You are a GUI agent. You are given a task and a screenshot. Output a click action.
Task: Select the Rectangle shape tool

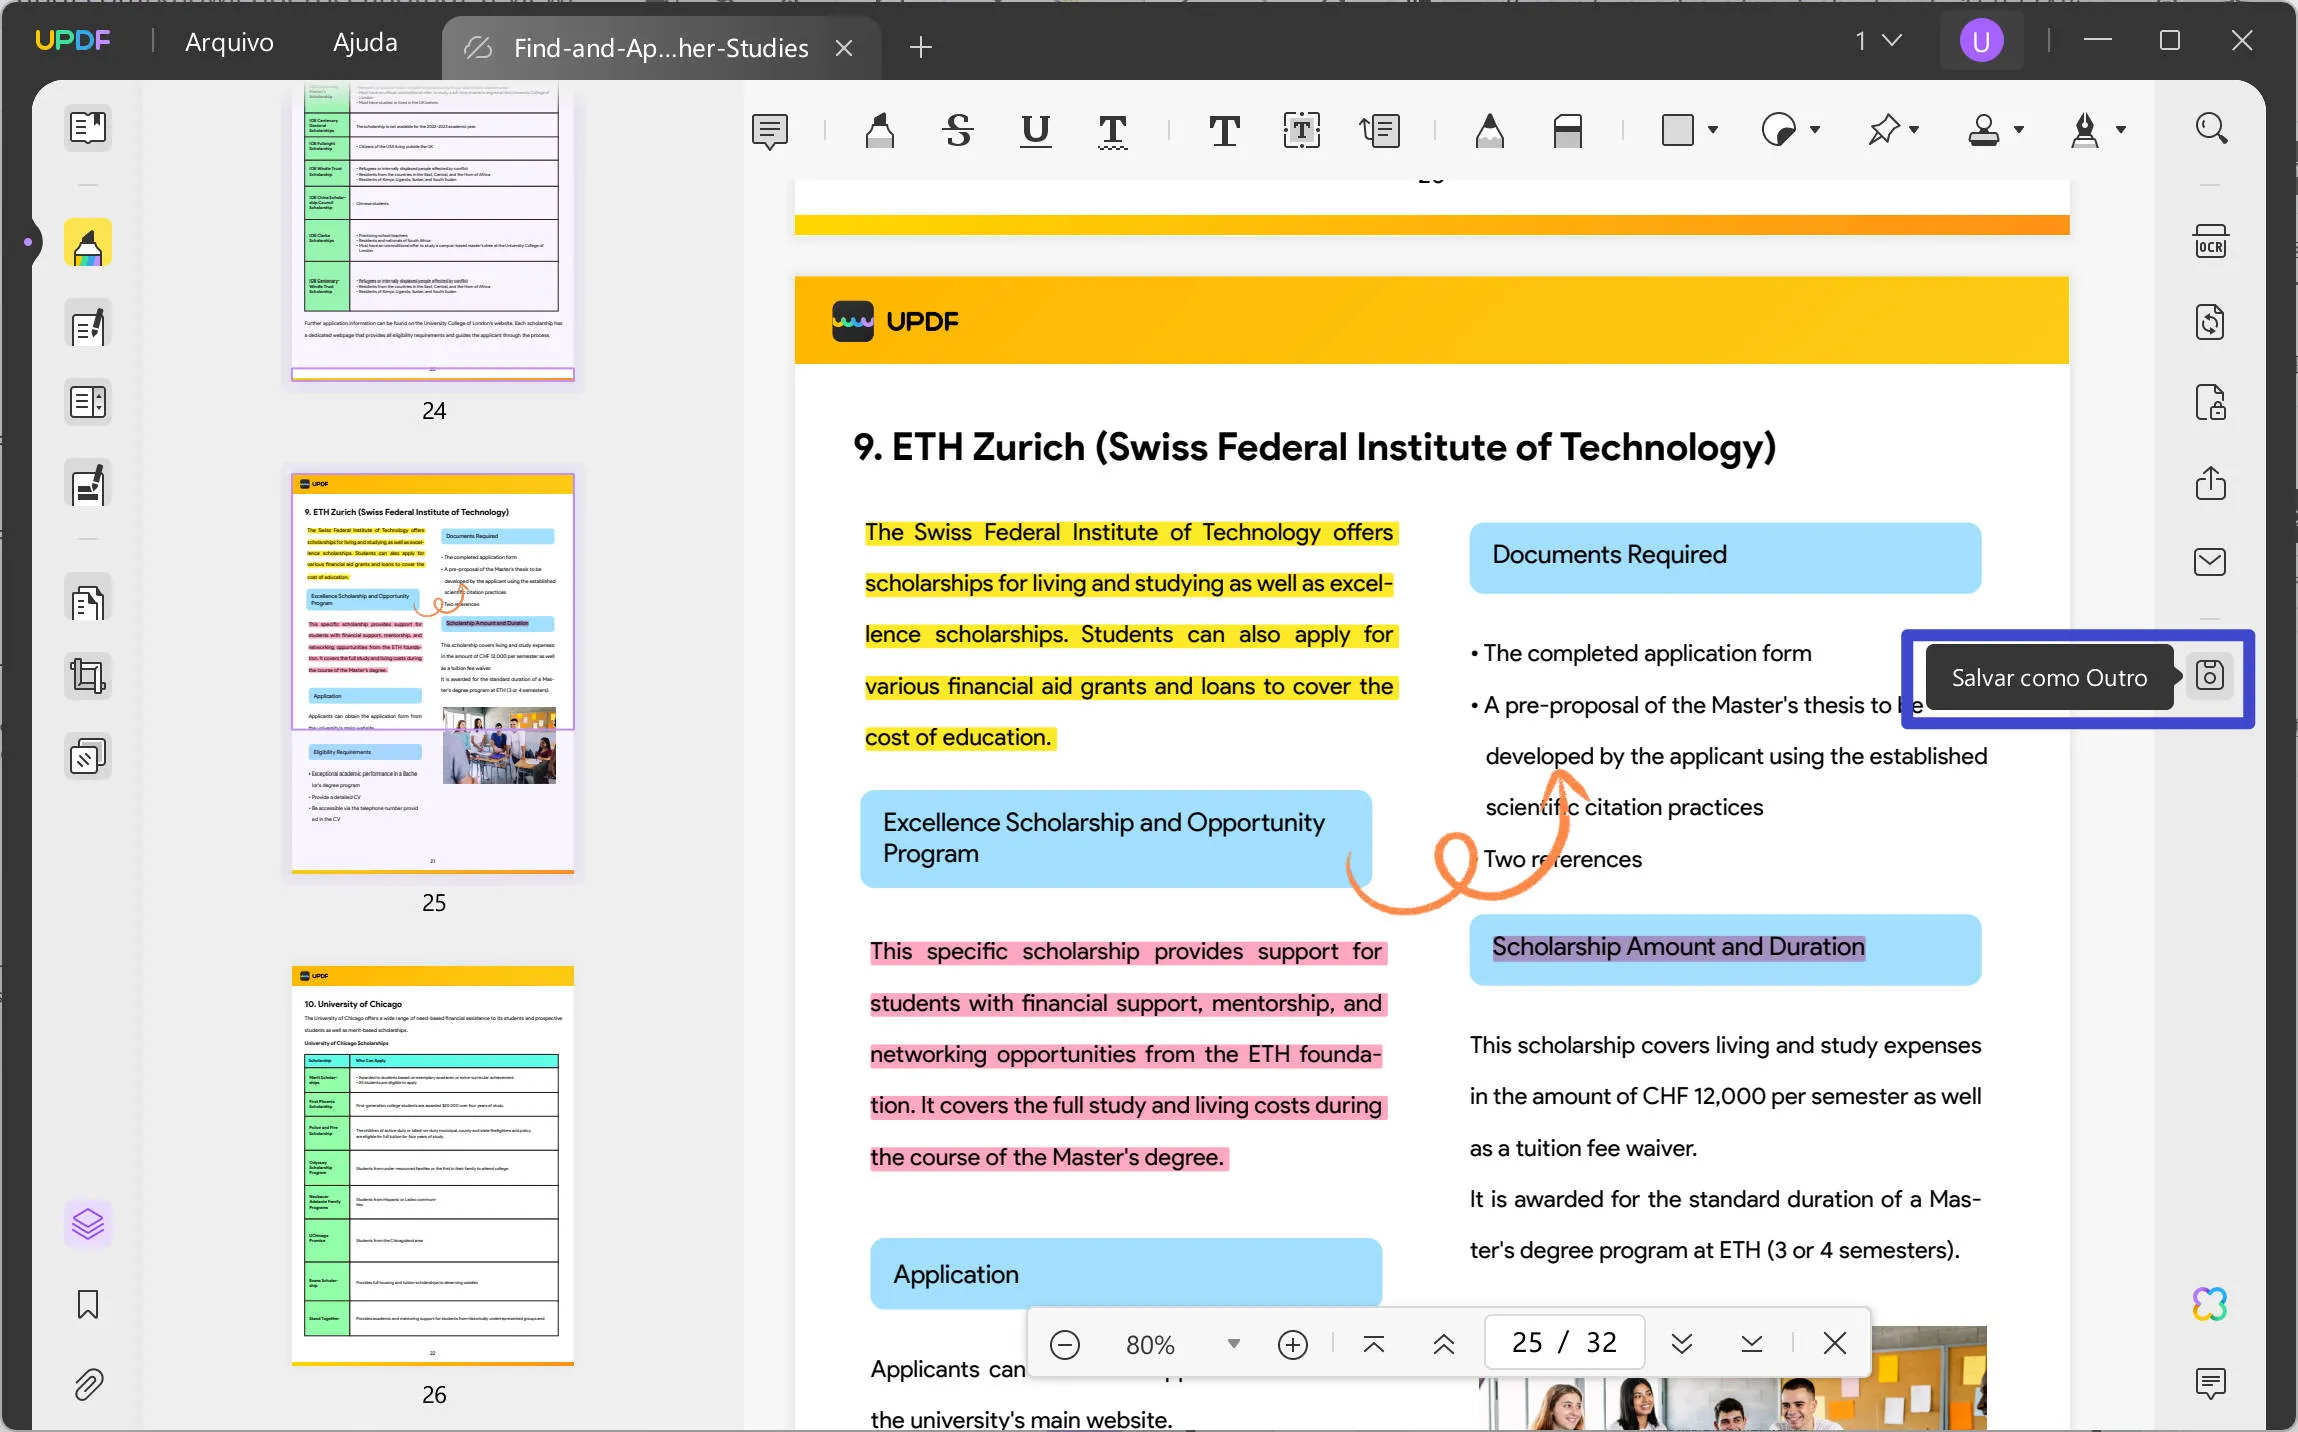pos(1678,130)
